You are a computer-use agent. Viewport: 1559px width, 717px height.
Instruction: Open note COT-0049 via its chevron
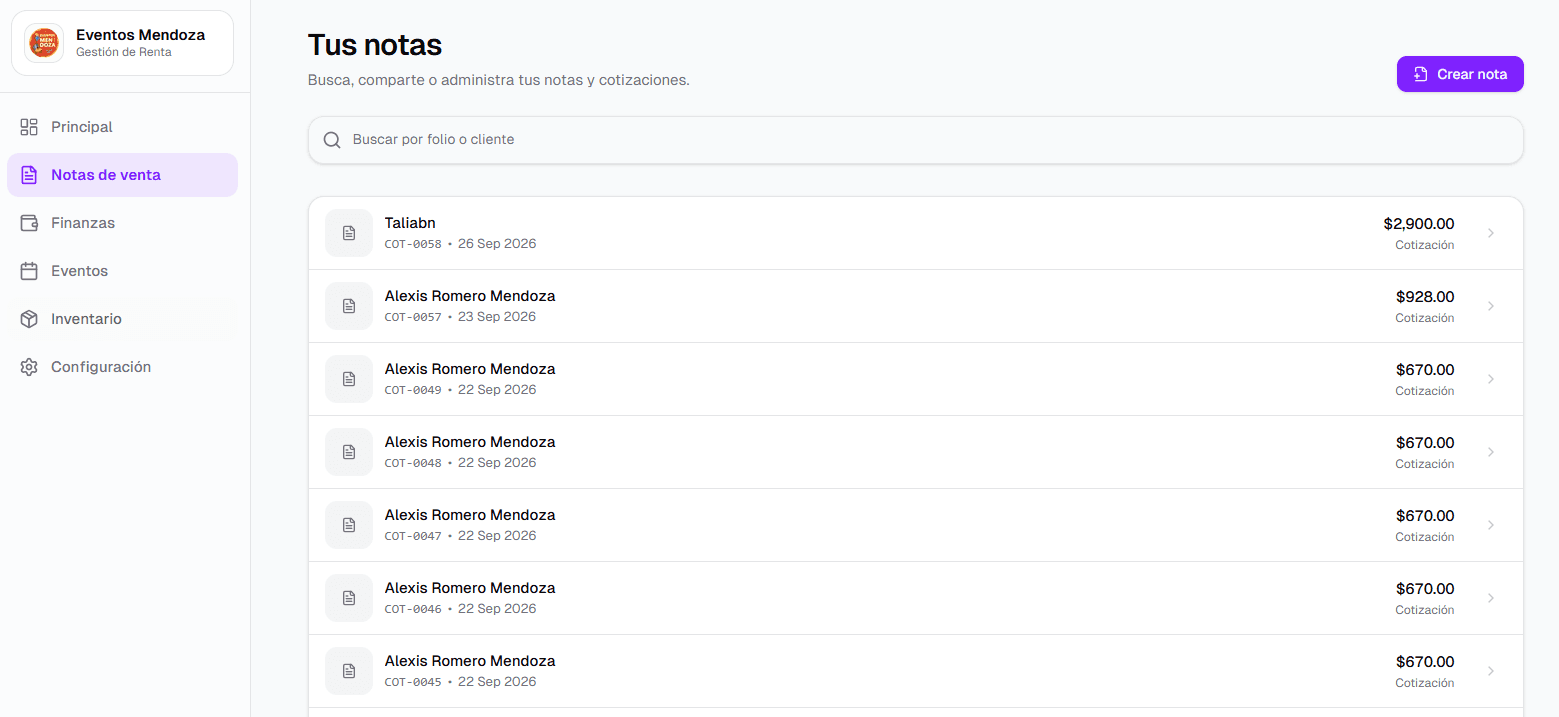(1491, 379)
